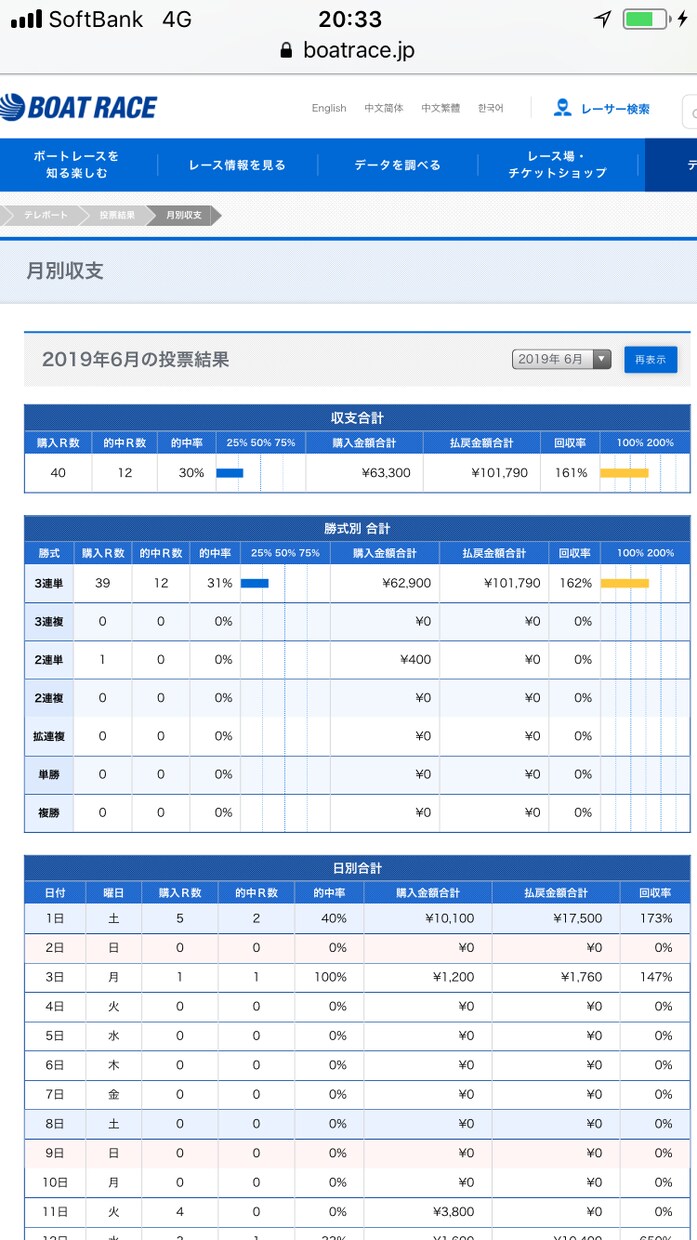Open データを調べる menu
Image resolution: width=697 pixels, height=1240 pixels.
[397, 165]
